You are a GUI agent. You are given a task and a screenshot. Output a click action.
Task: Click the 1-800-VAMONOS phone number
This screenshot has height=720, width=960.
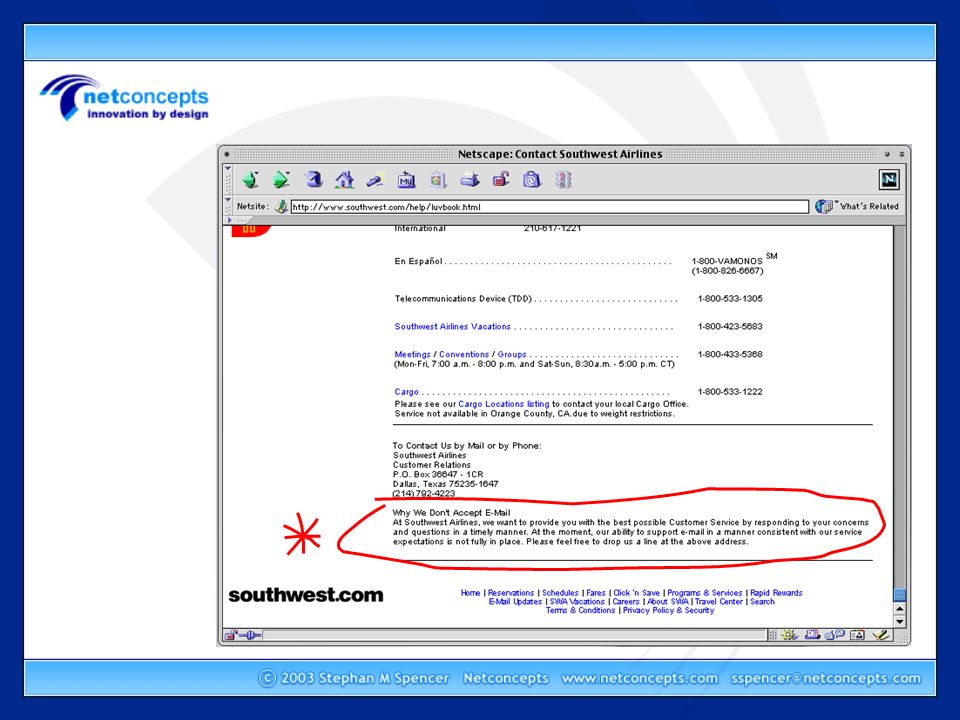coord(727,261)
